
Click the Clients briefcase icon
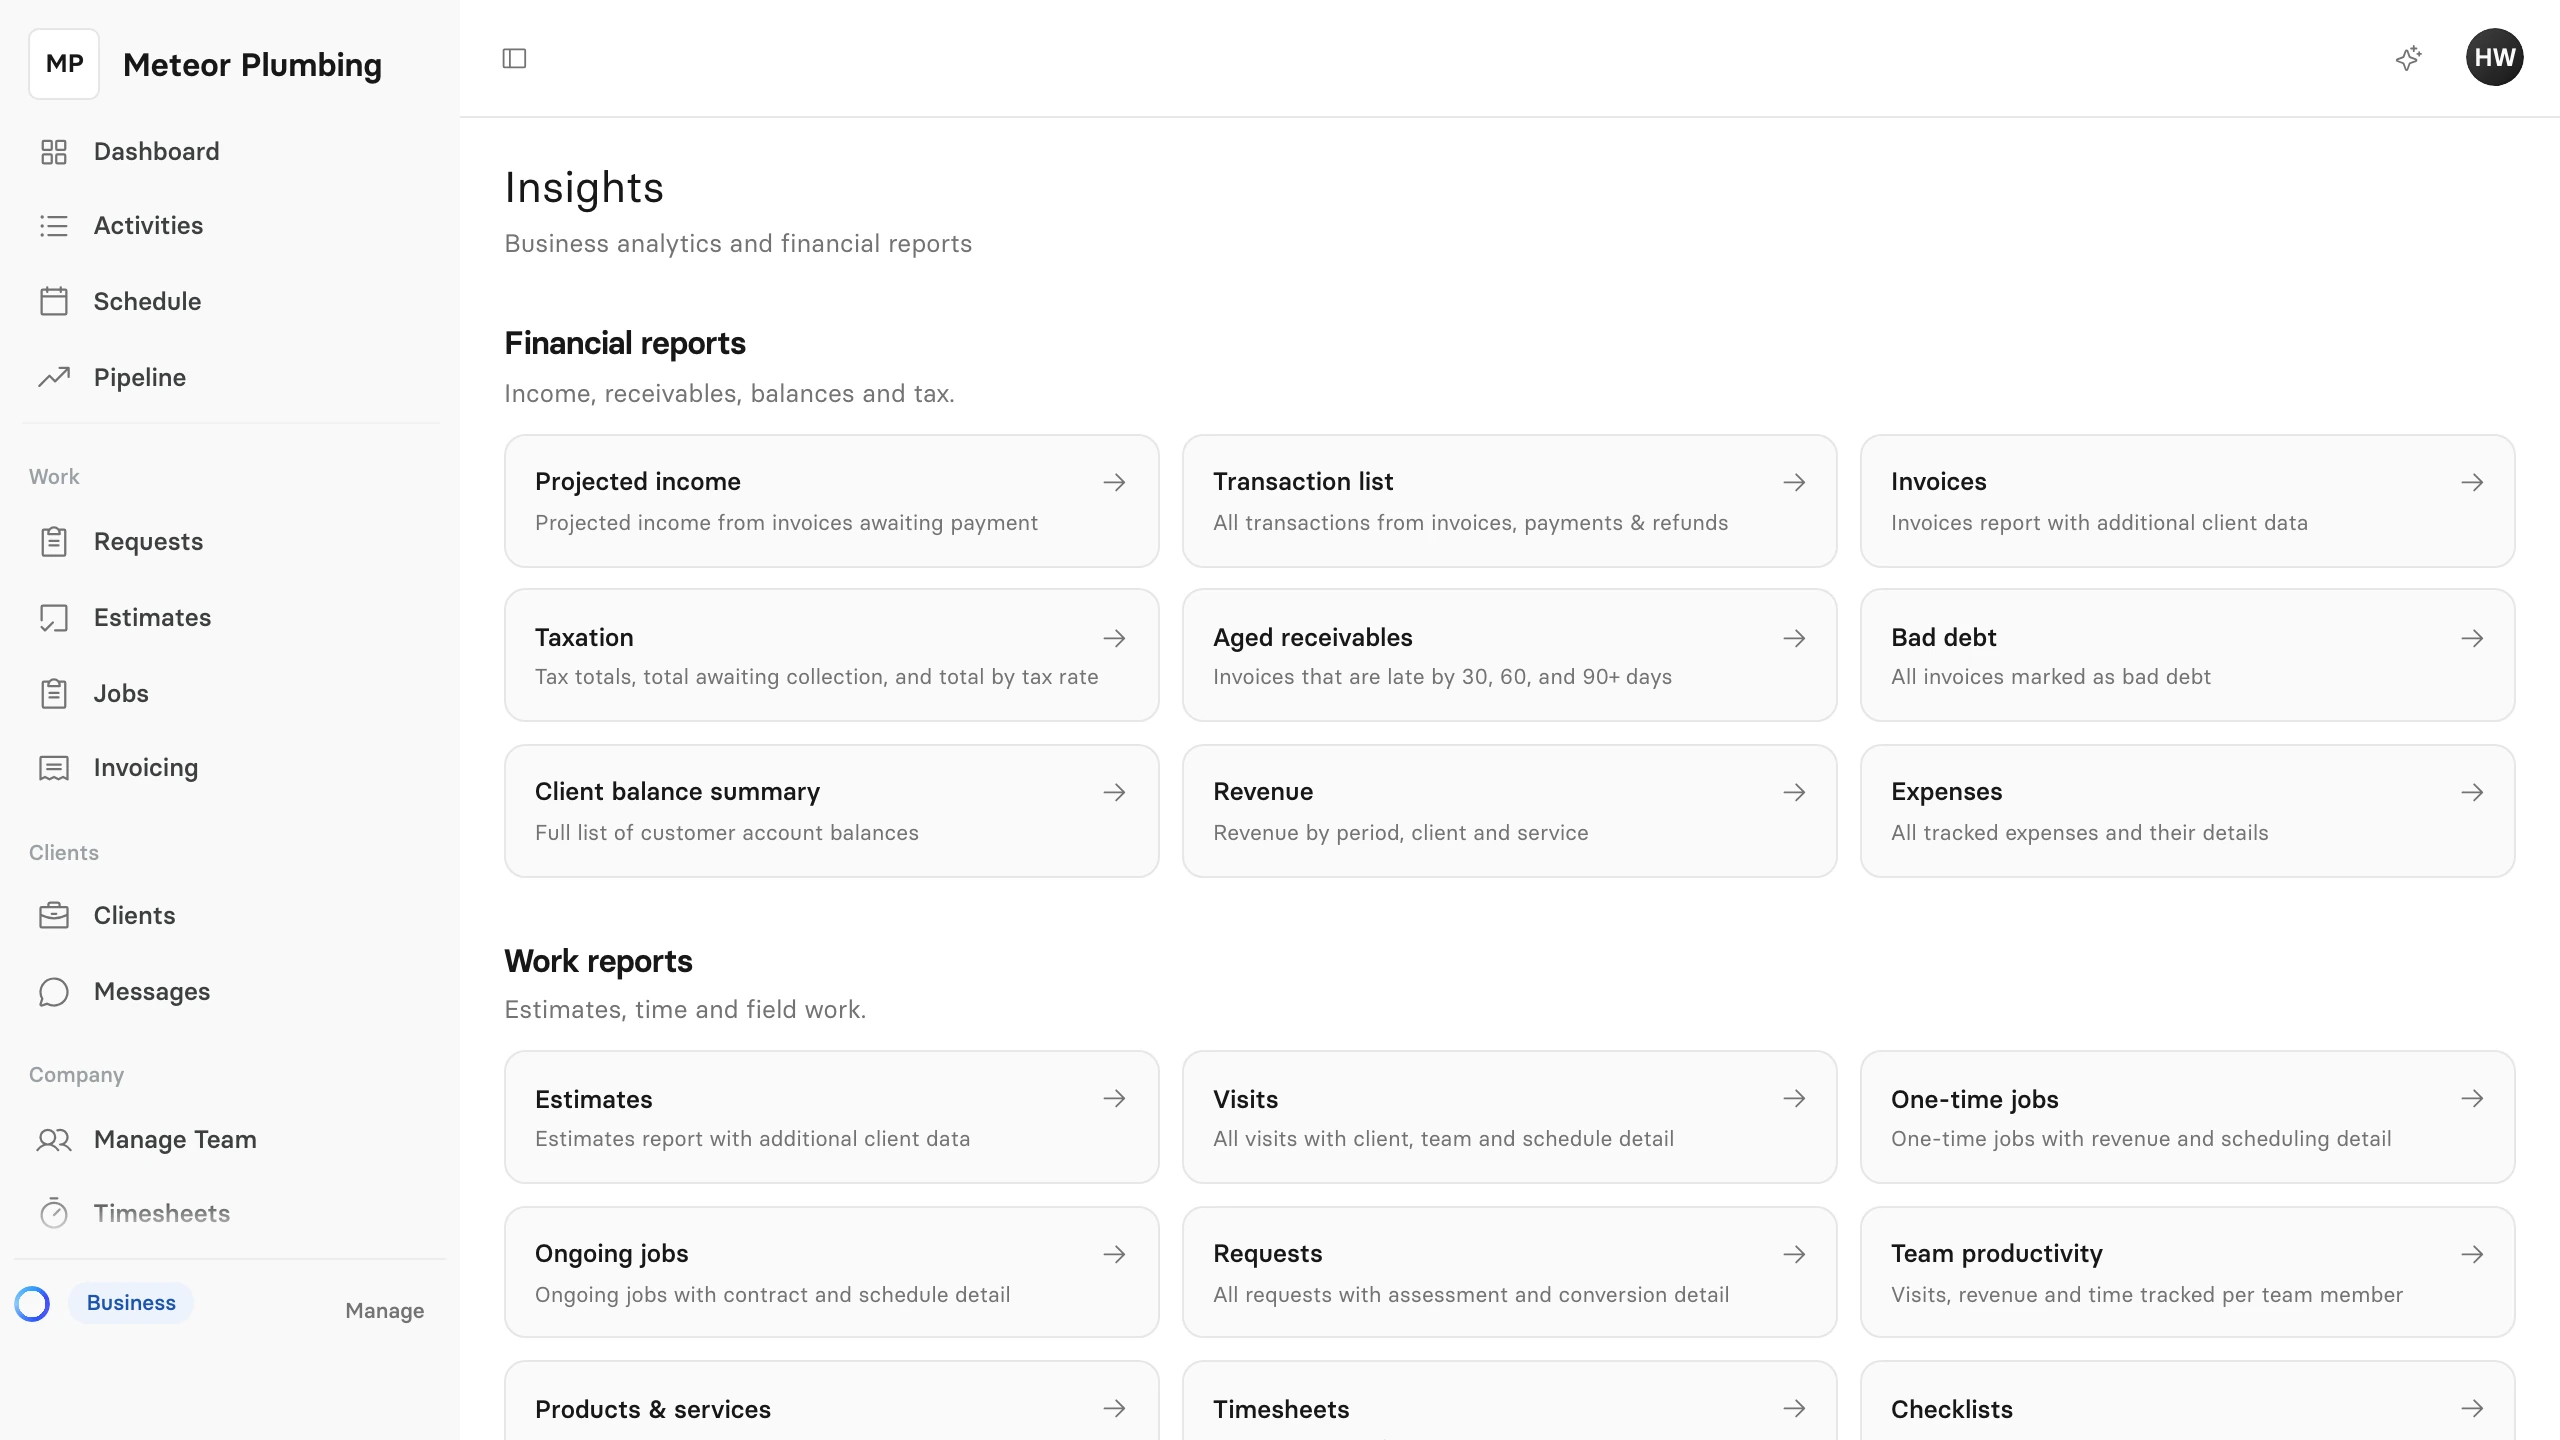click(53, 915)
